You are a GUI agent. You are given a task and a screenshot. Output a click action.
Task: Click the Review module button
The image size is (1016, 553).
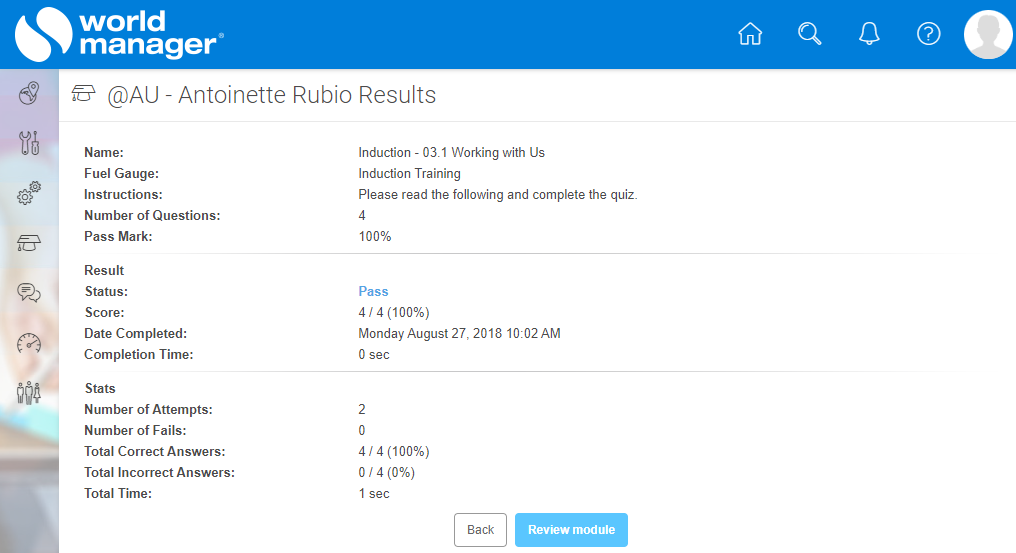click(571, 530)
